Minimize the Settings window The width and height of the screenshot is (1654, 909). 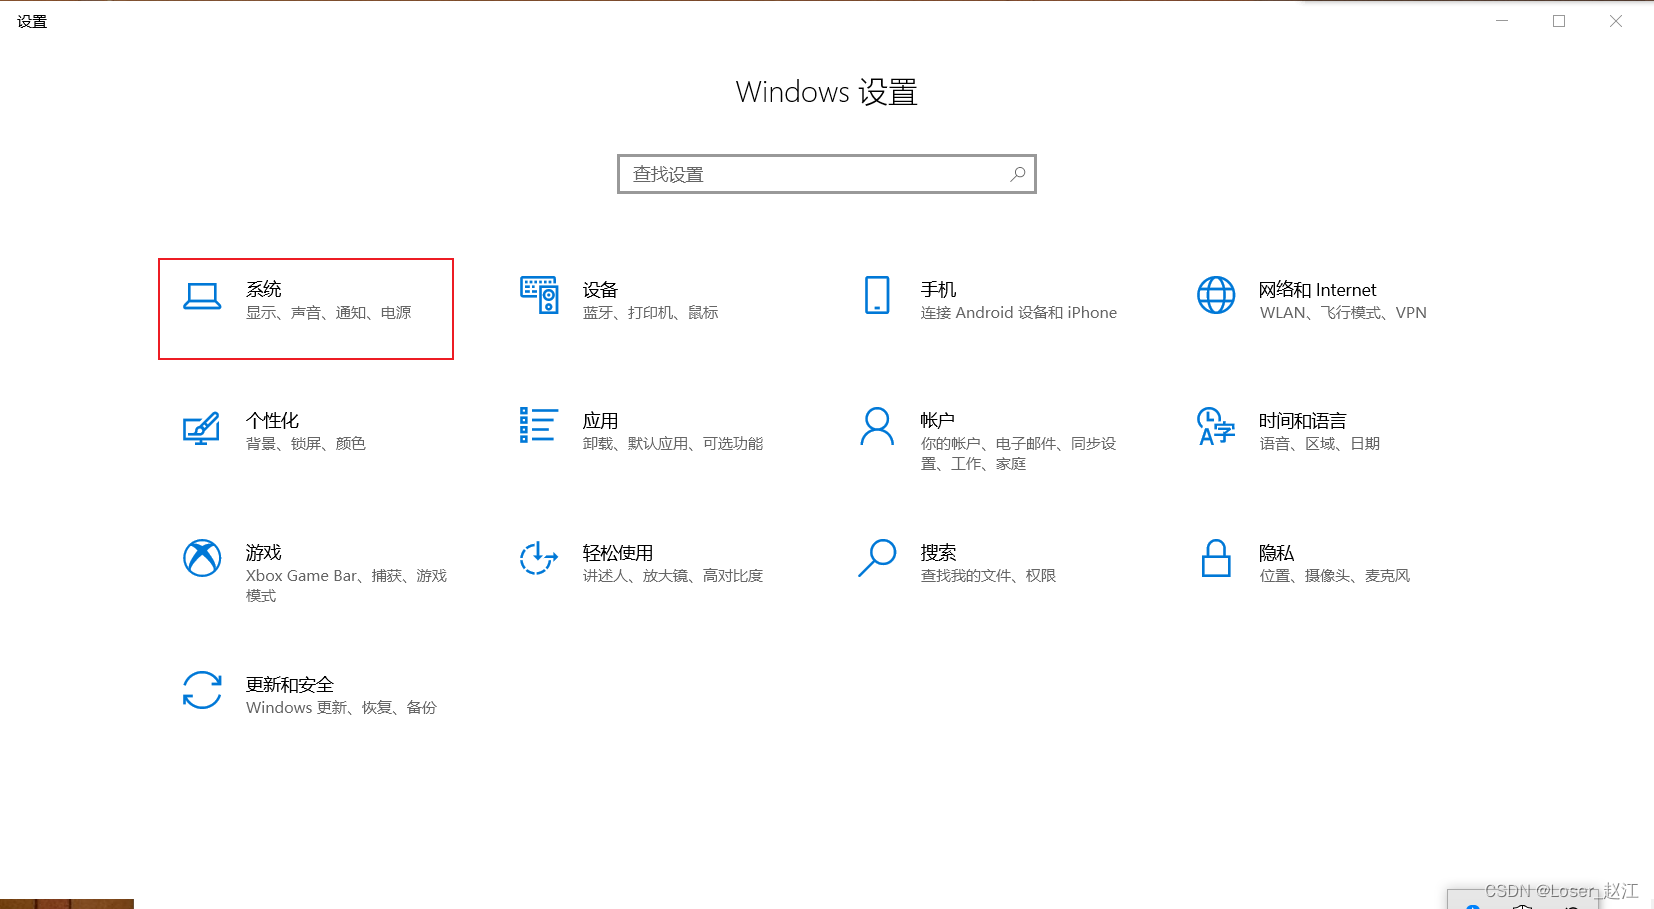pos(1501,21)
